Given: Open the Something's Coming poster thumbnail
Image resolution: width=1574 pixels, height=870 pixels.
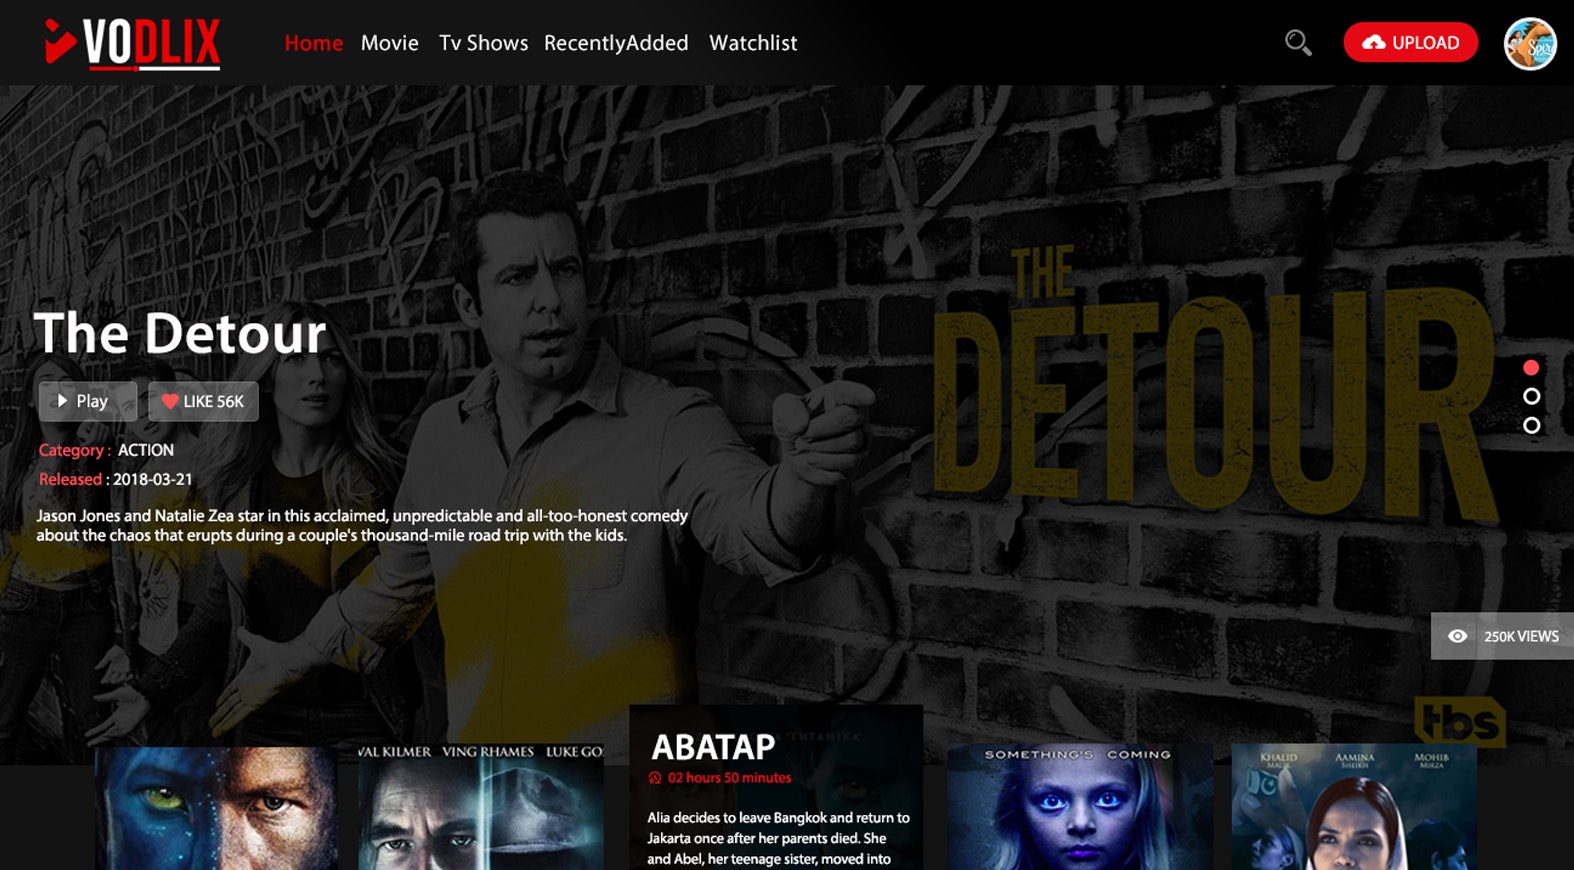Looking at the screenshot, I should click(1080, 806).
